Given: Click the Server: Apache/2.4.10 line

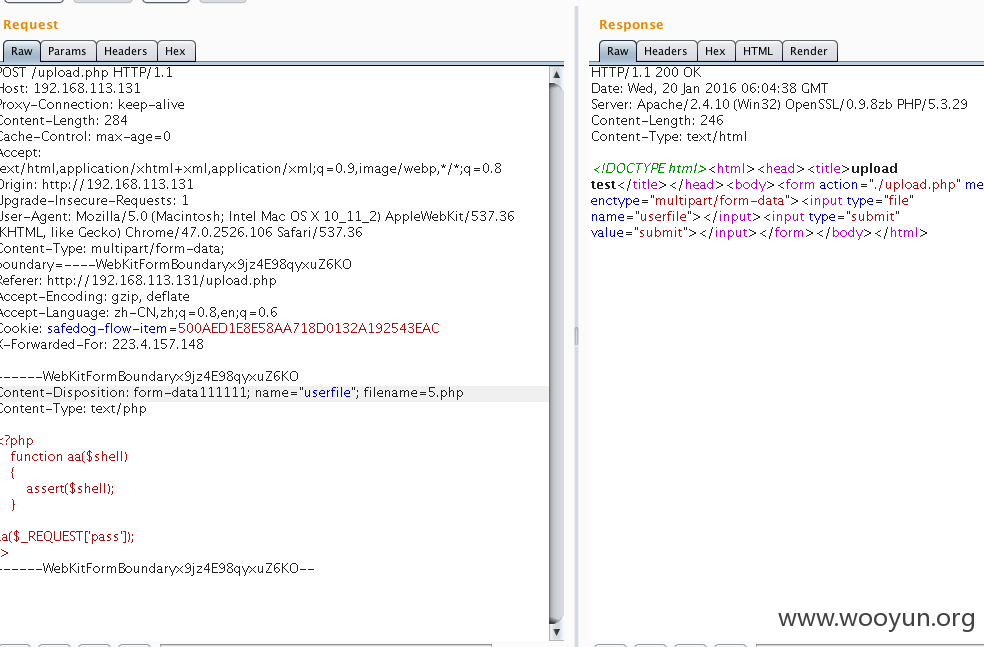Looking at the screenshot, I should coord(779,105).
